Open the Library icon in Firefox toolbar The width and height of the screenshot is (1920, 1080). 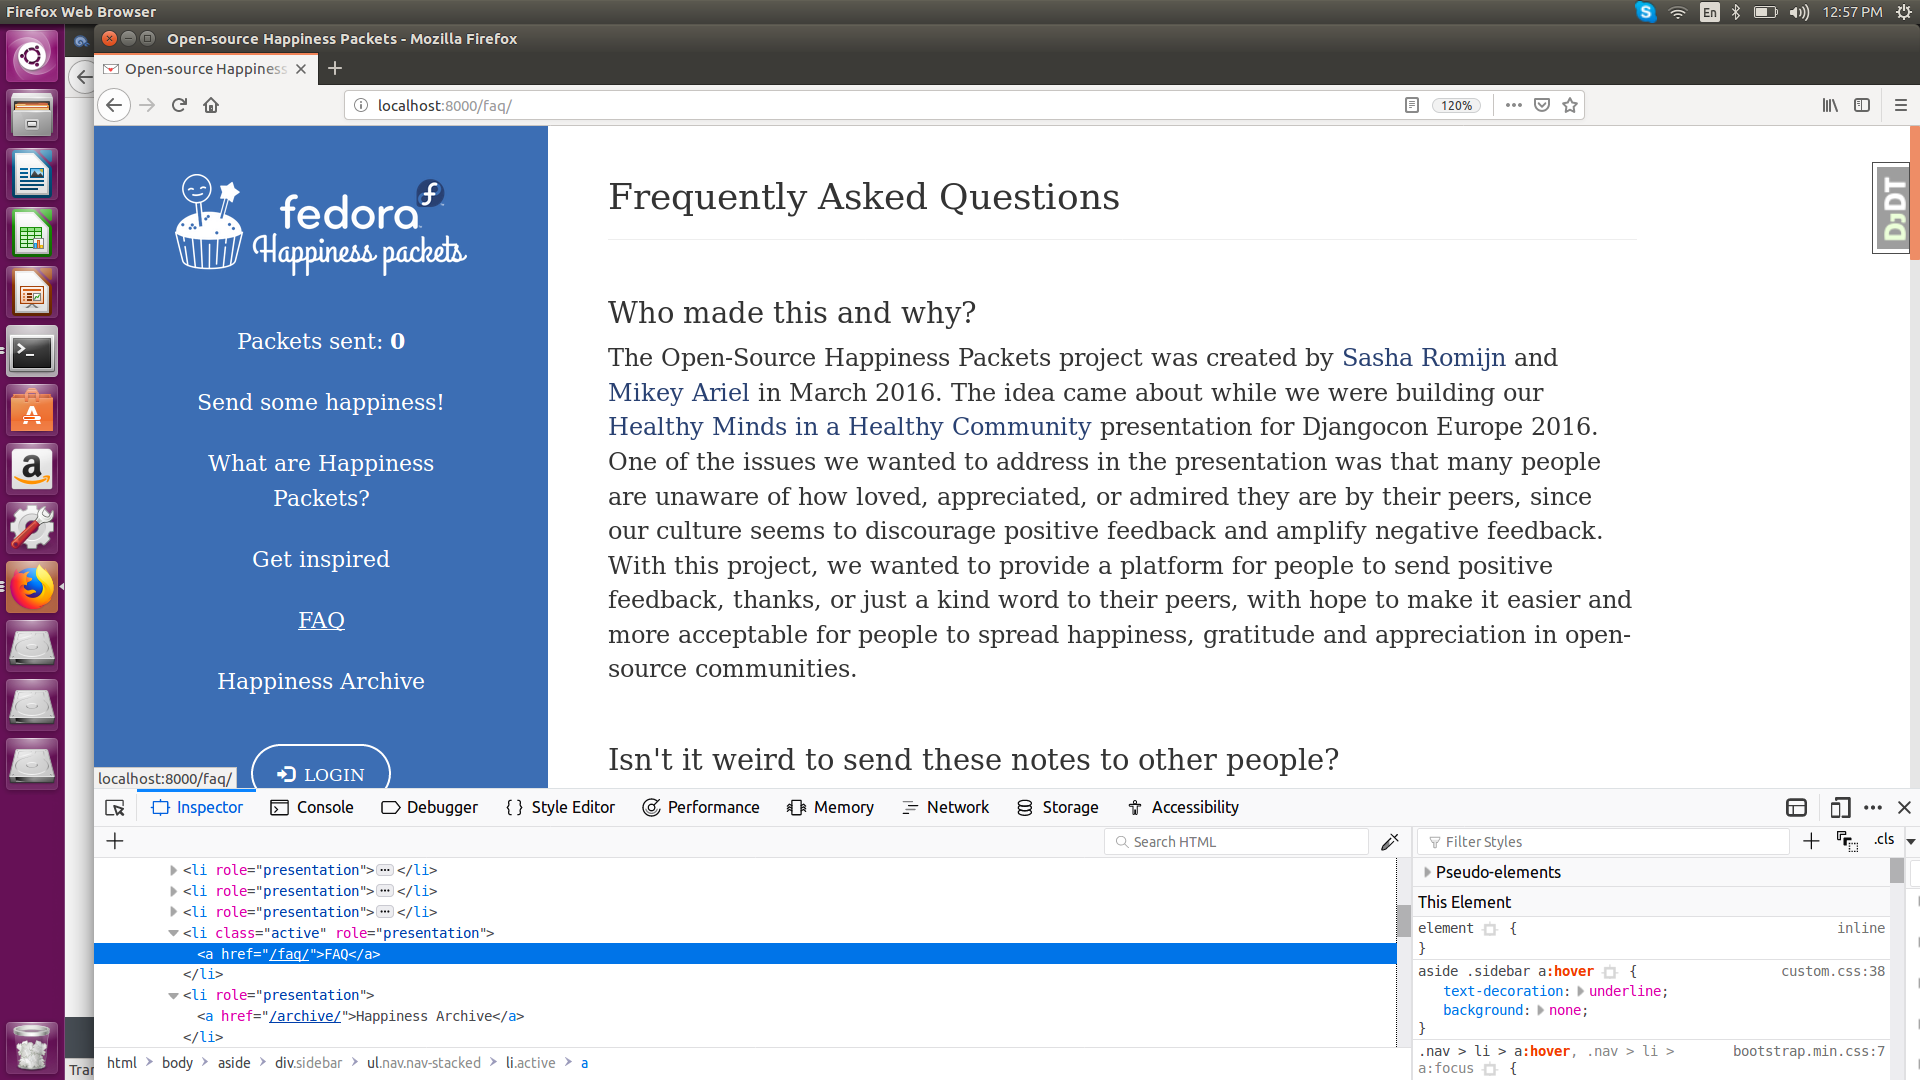coord(1830,105)
